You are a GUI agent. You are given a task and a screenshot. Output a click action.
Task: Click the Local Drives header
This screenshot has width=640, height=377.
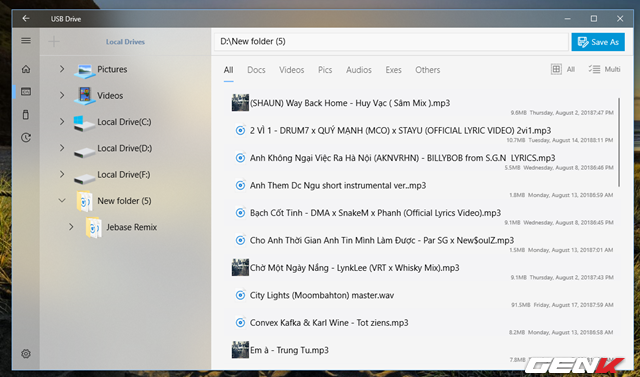point(125,42)
